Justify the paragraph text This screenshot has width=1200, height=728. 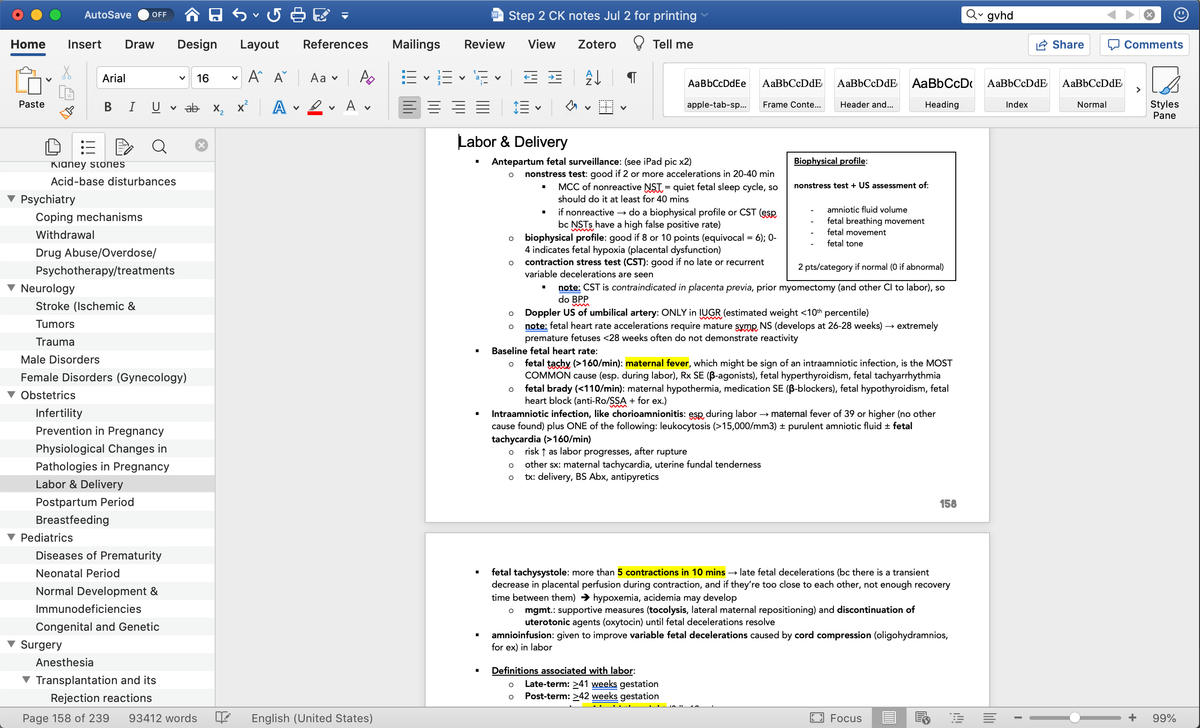[x=483, y=107]
